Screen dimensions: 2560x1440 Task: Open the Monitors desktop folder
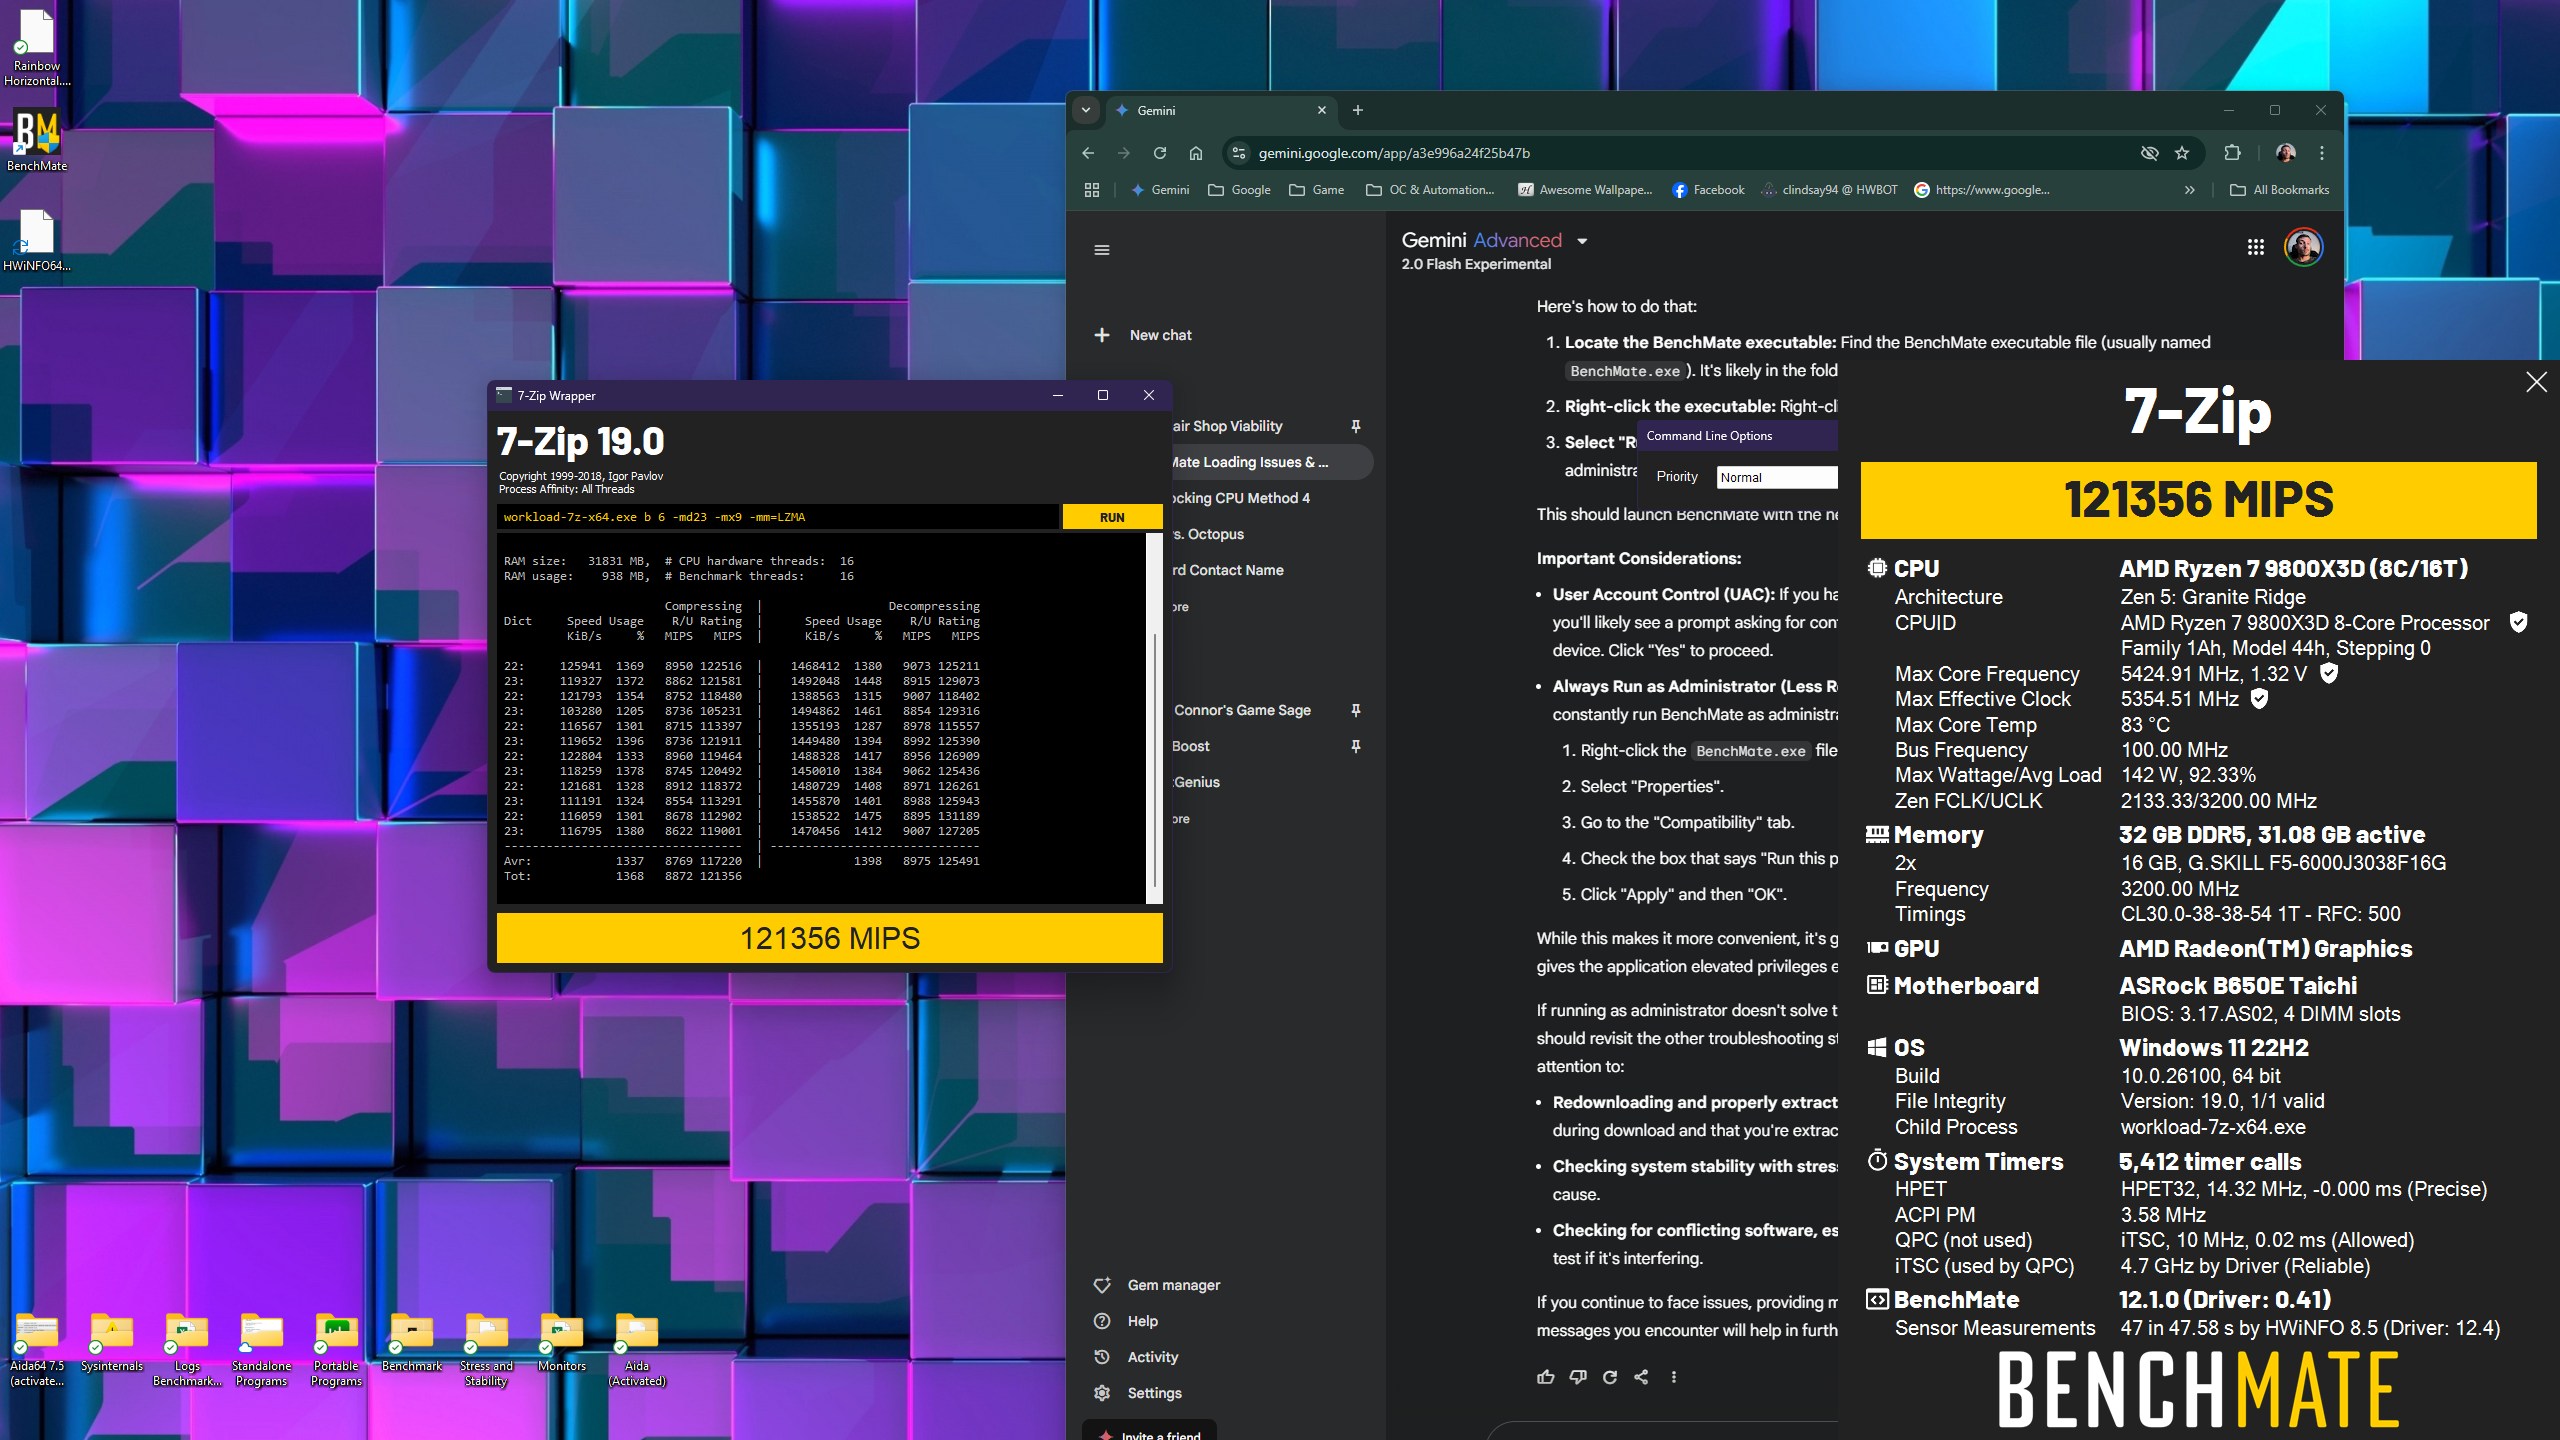[562, 1343]
